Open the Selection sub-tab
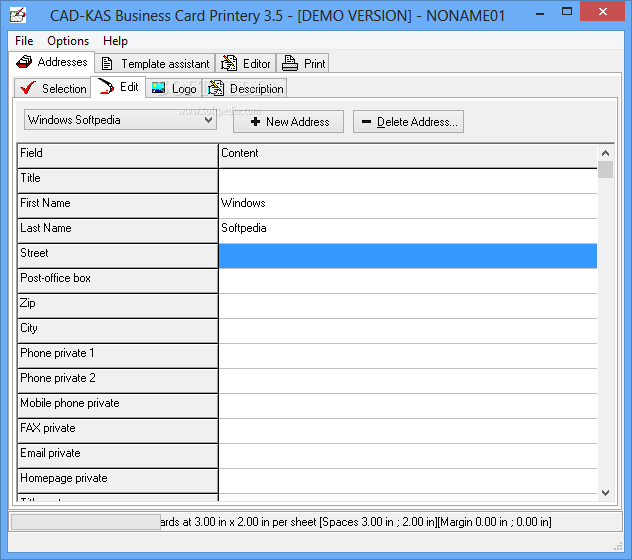The width and height of the screenshot is (632, 560). (x=52, y=88)
